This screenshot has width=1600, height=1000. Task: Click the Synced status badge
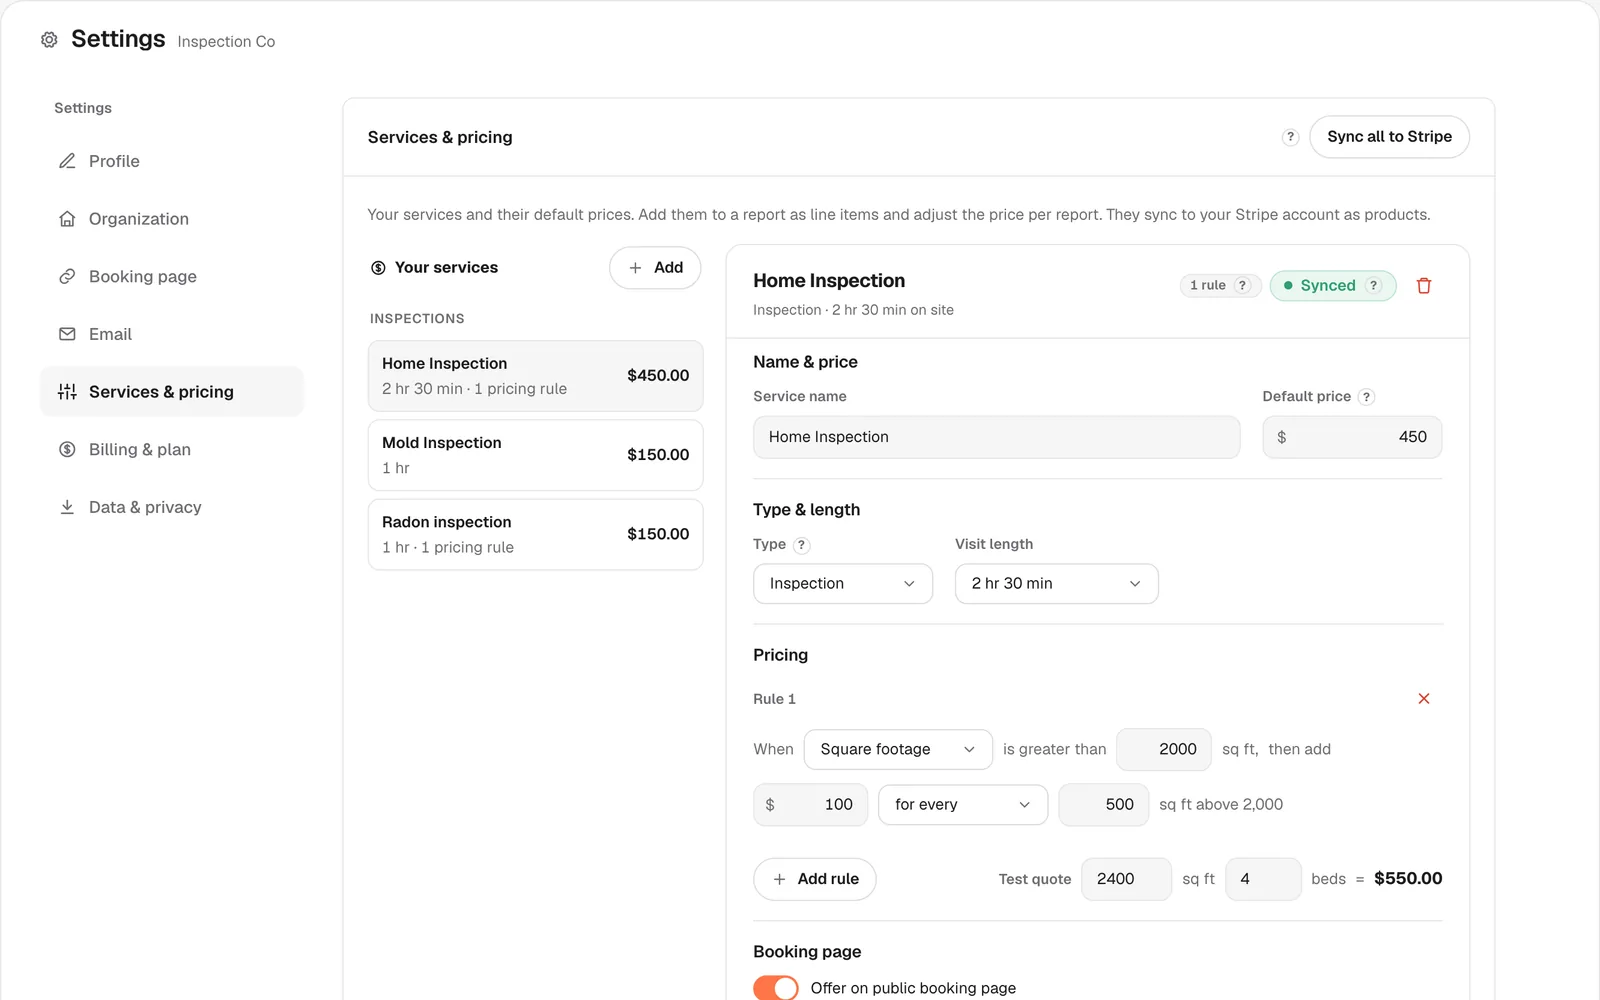click(x=1333, y=286)
